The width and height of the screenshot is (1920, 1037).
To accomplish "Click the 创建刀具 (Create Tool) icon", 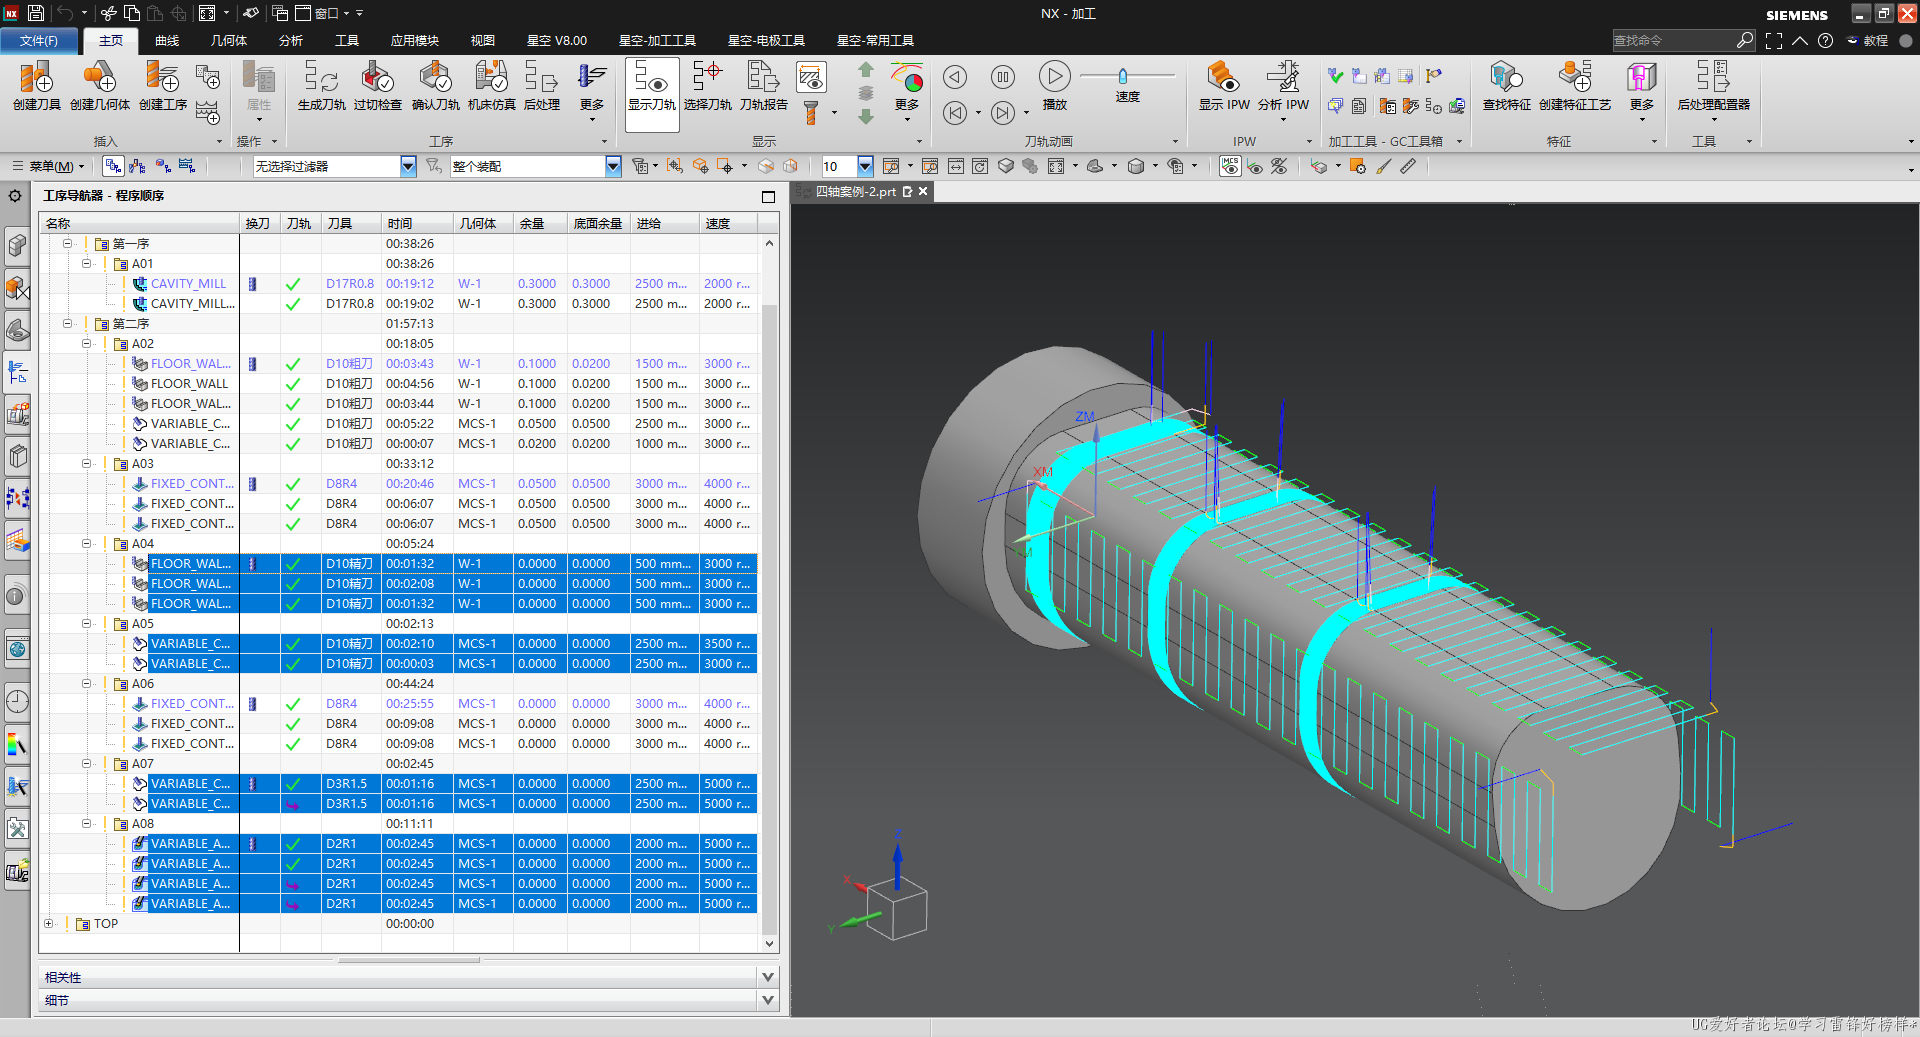I will (x=36, y=85).
